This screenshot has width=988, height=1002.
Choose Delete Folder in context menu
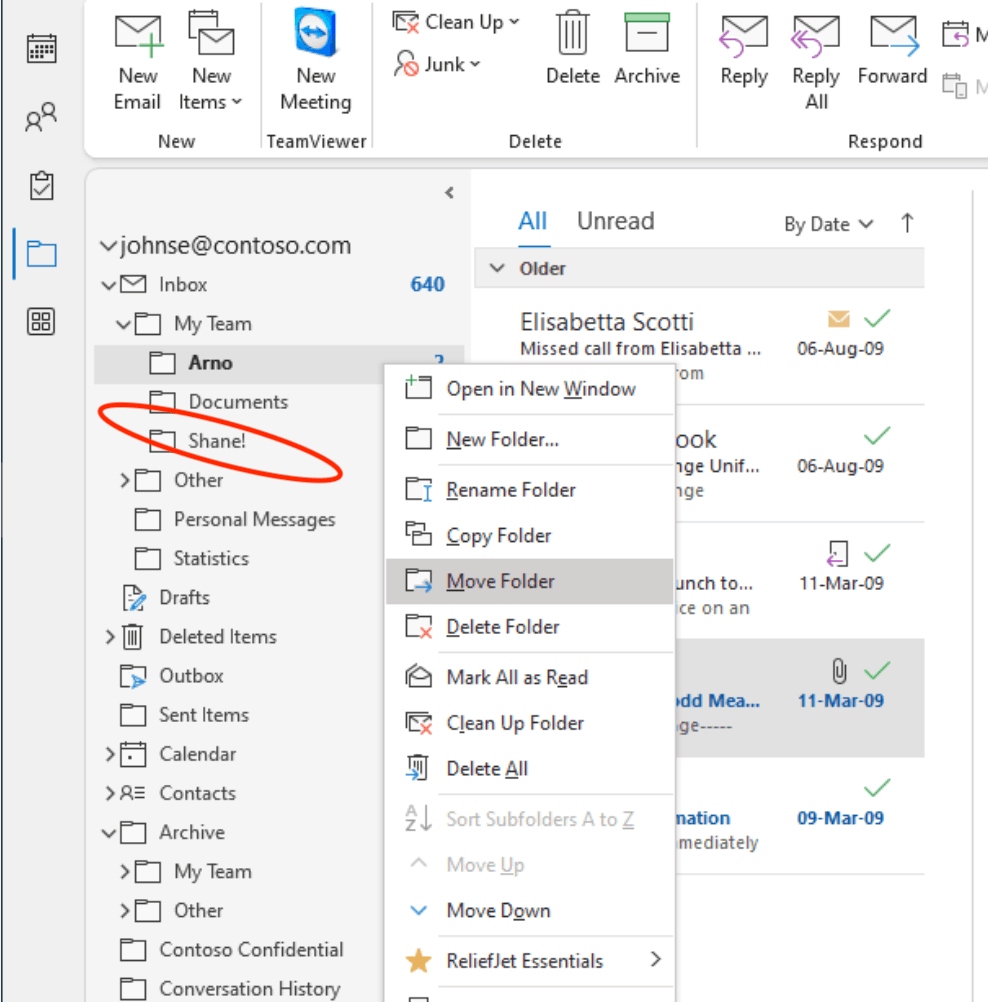point(530,628)
